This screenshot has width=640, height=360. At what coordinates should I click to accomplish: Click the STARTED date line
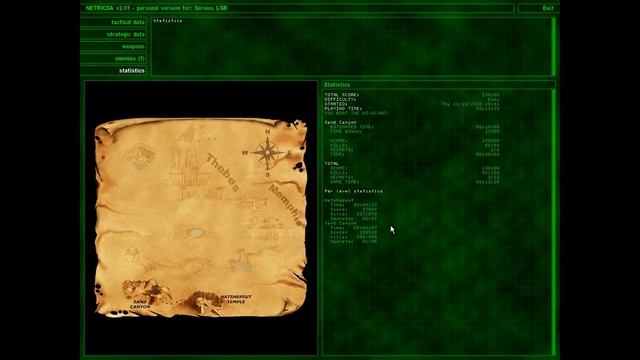pos(412,104)
